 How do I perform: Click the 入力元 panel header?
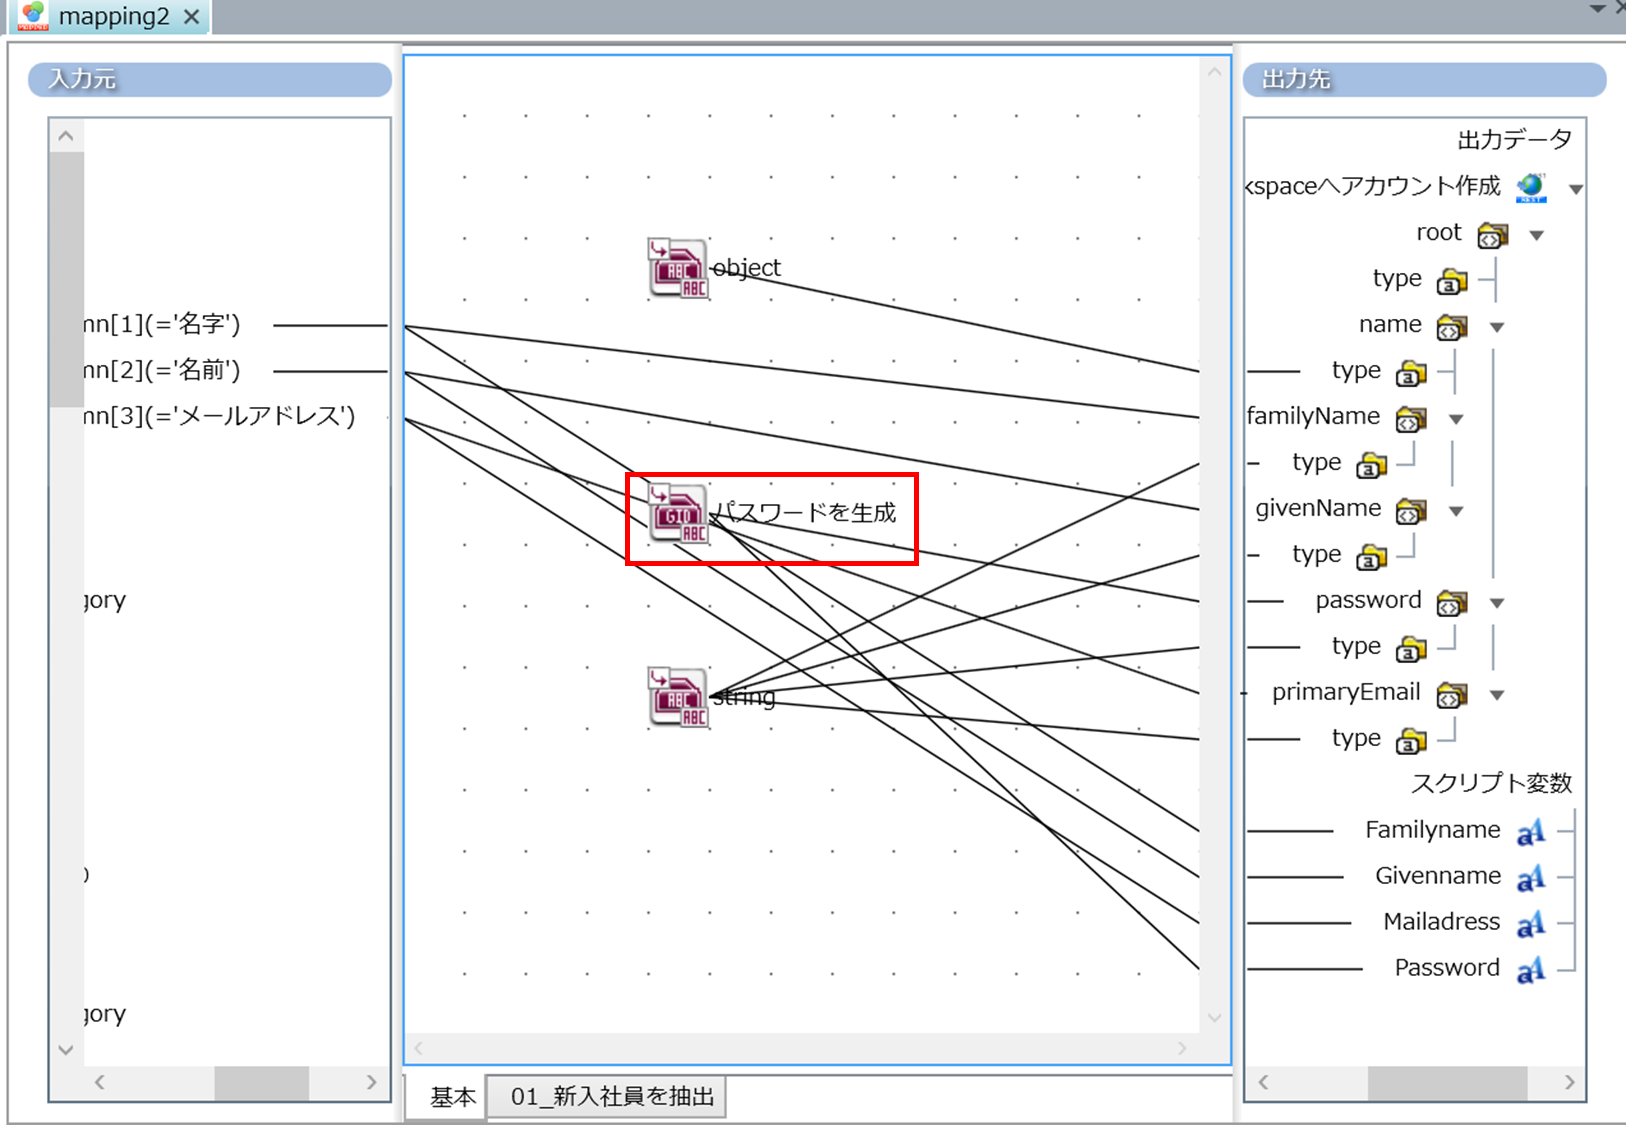[210, 80]
